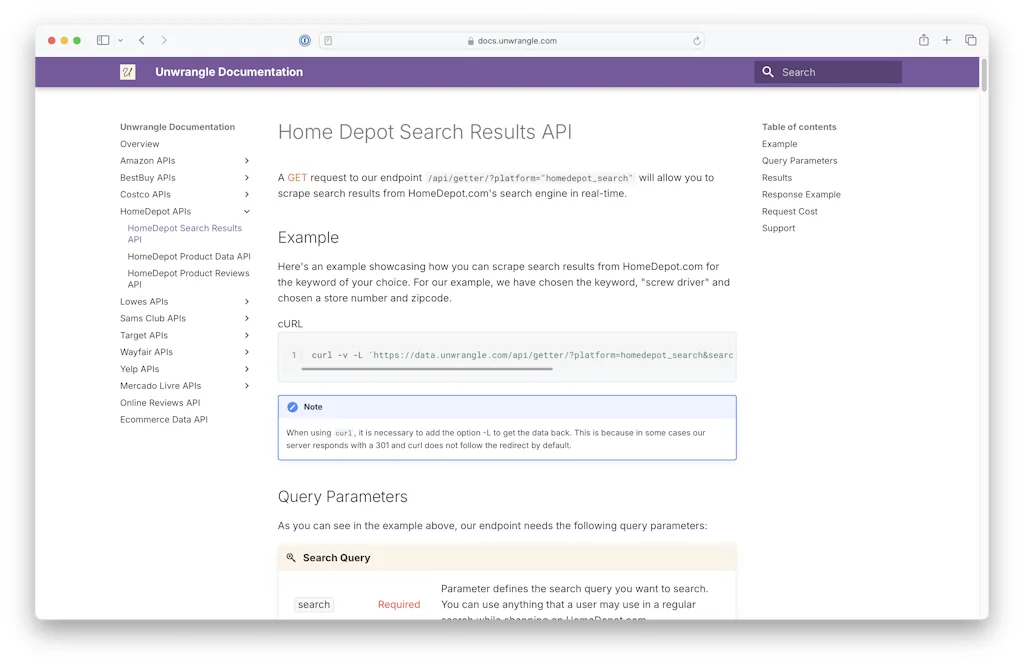The image size is (1024, 666).
Task: Click the Unwrangle logo icon in header
Action: pos(128,72)
